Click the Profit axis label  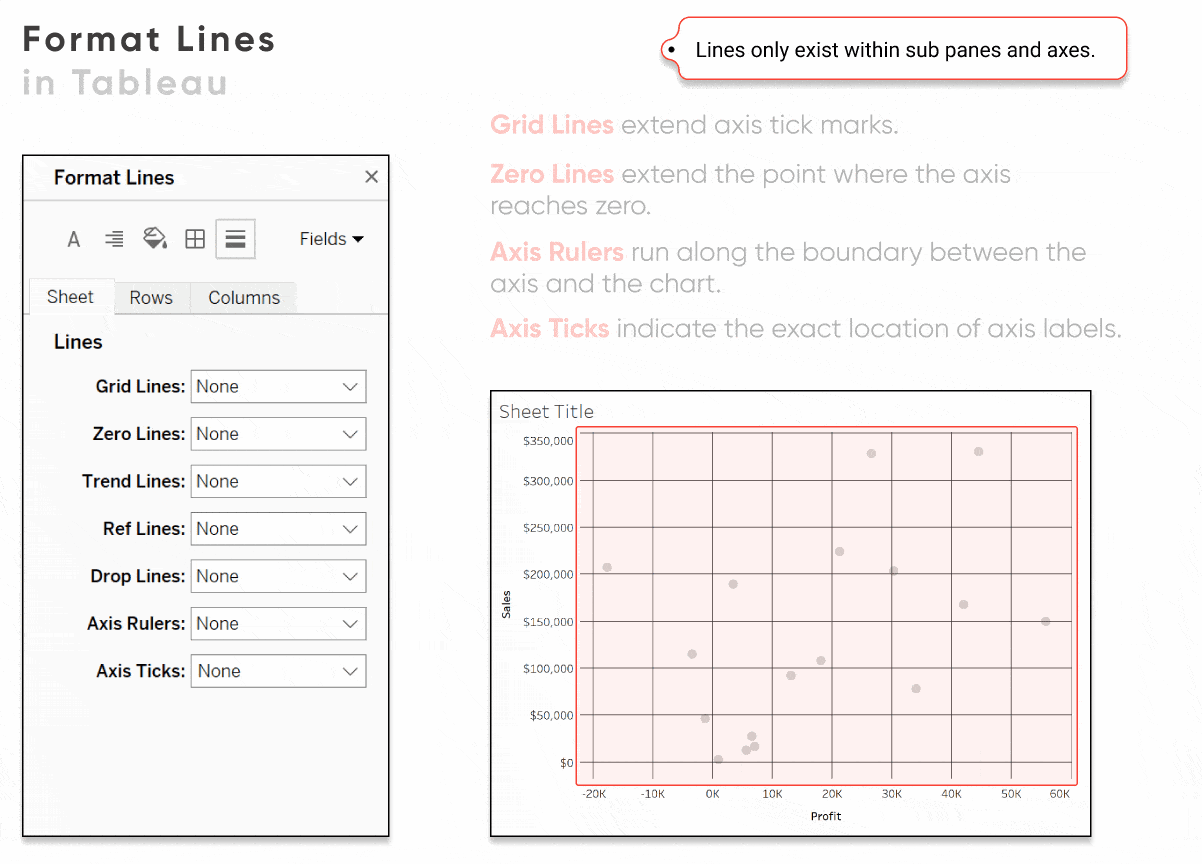coord(825,815)
